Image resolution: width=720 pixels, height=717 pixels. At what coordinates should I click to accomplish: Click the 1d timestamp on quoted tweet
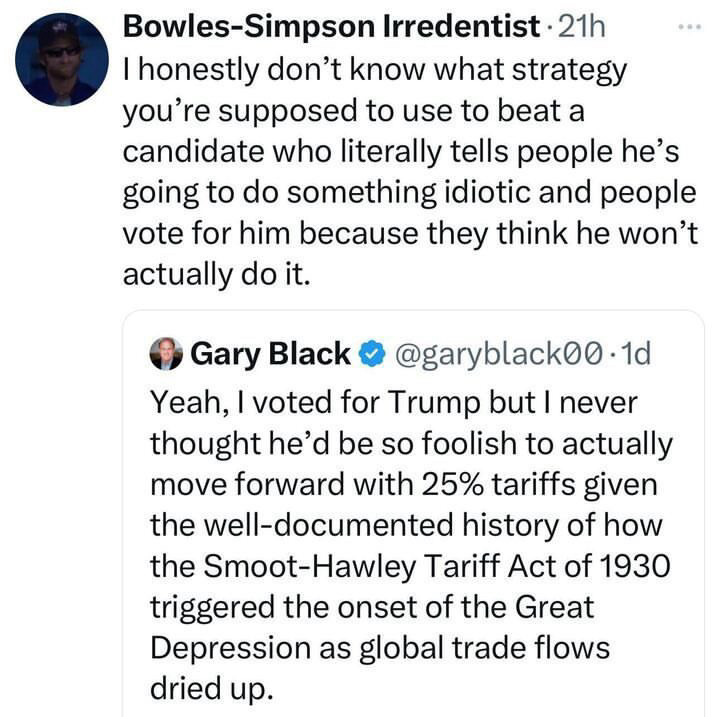(637, 353)
